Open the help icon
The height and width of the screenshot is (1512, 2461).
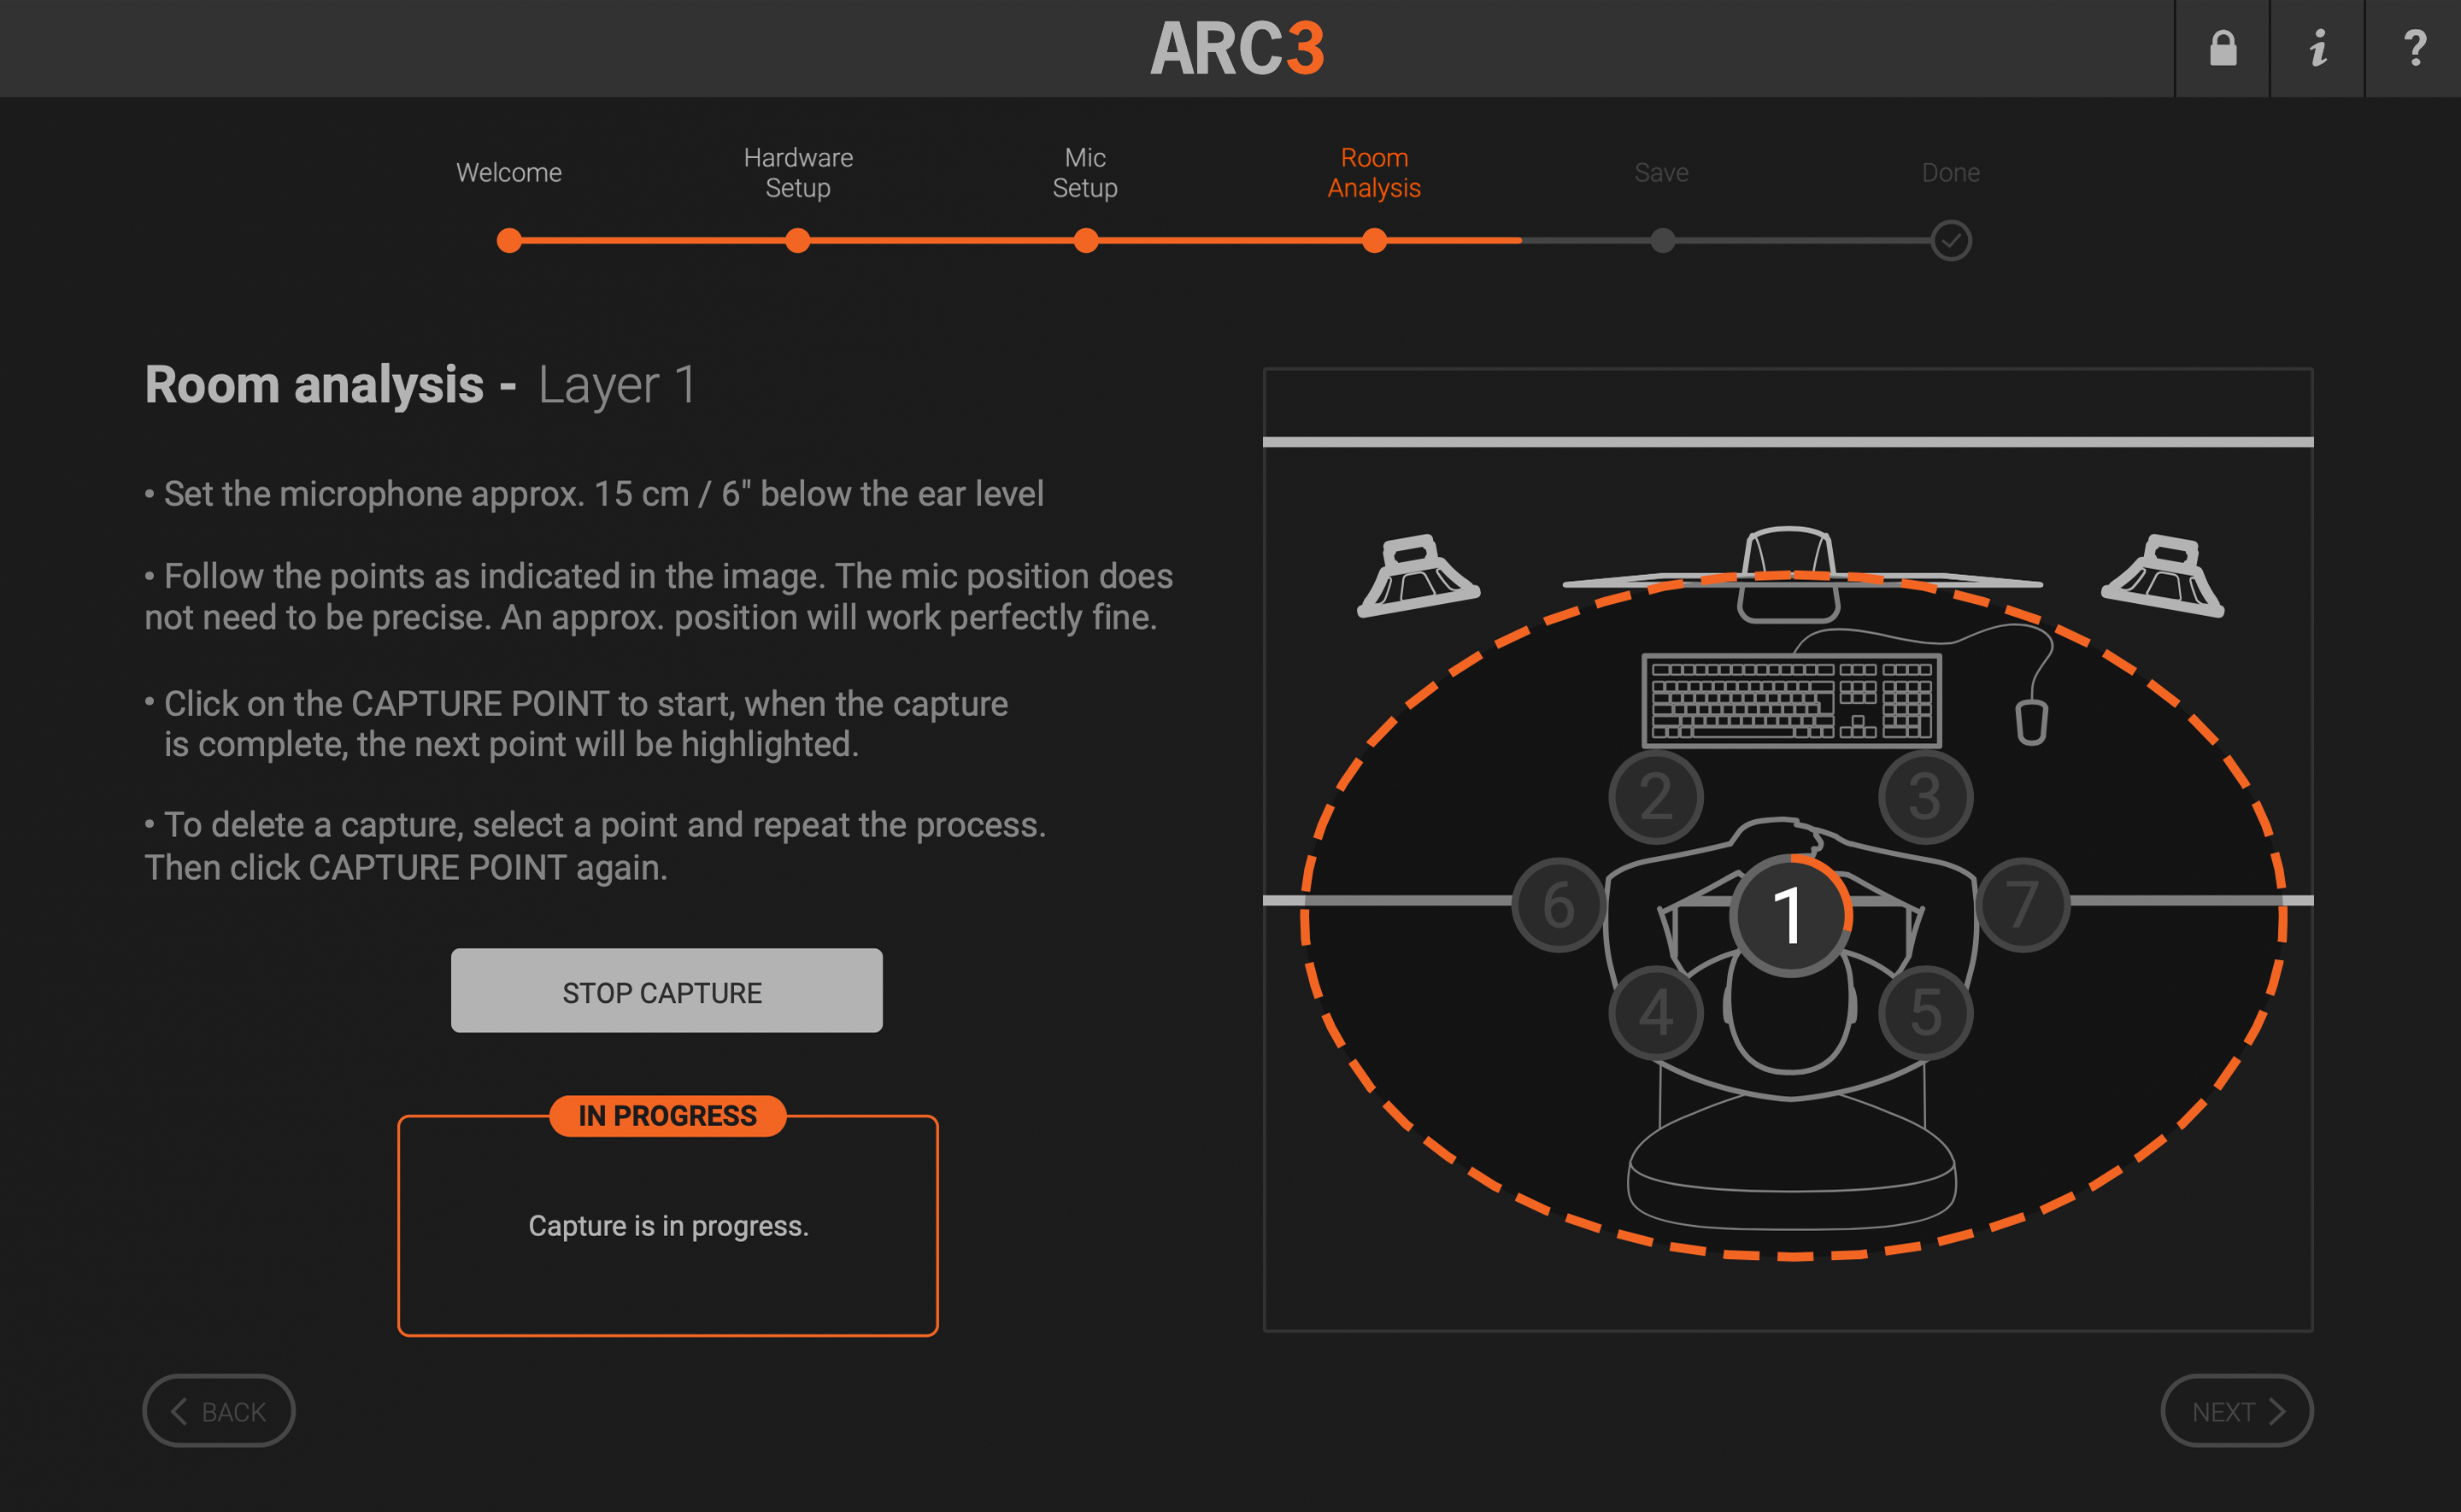coord(2414,48)
